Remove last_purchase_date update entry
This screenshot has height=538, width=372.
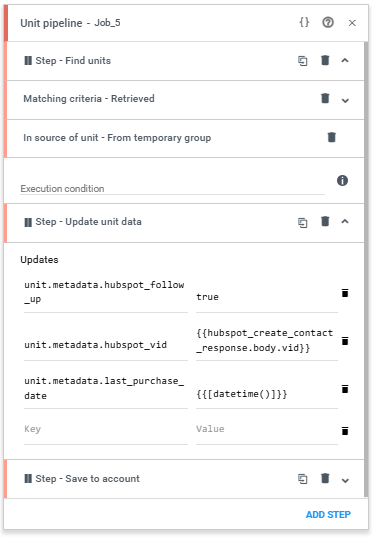345,389
